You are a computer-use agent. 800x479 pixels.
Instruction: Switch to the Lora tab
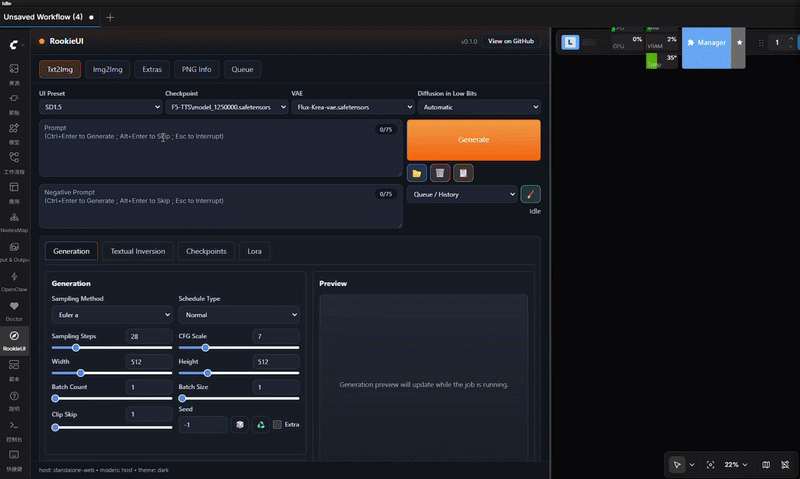point(255,251)
